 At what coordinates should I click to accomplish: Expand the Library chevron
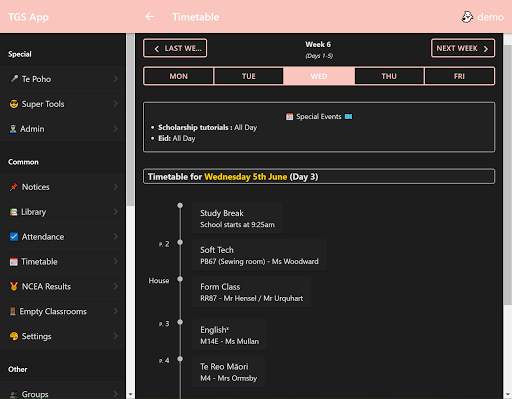(115, 212)
